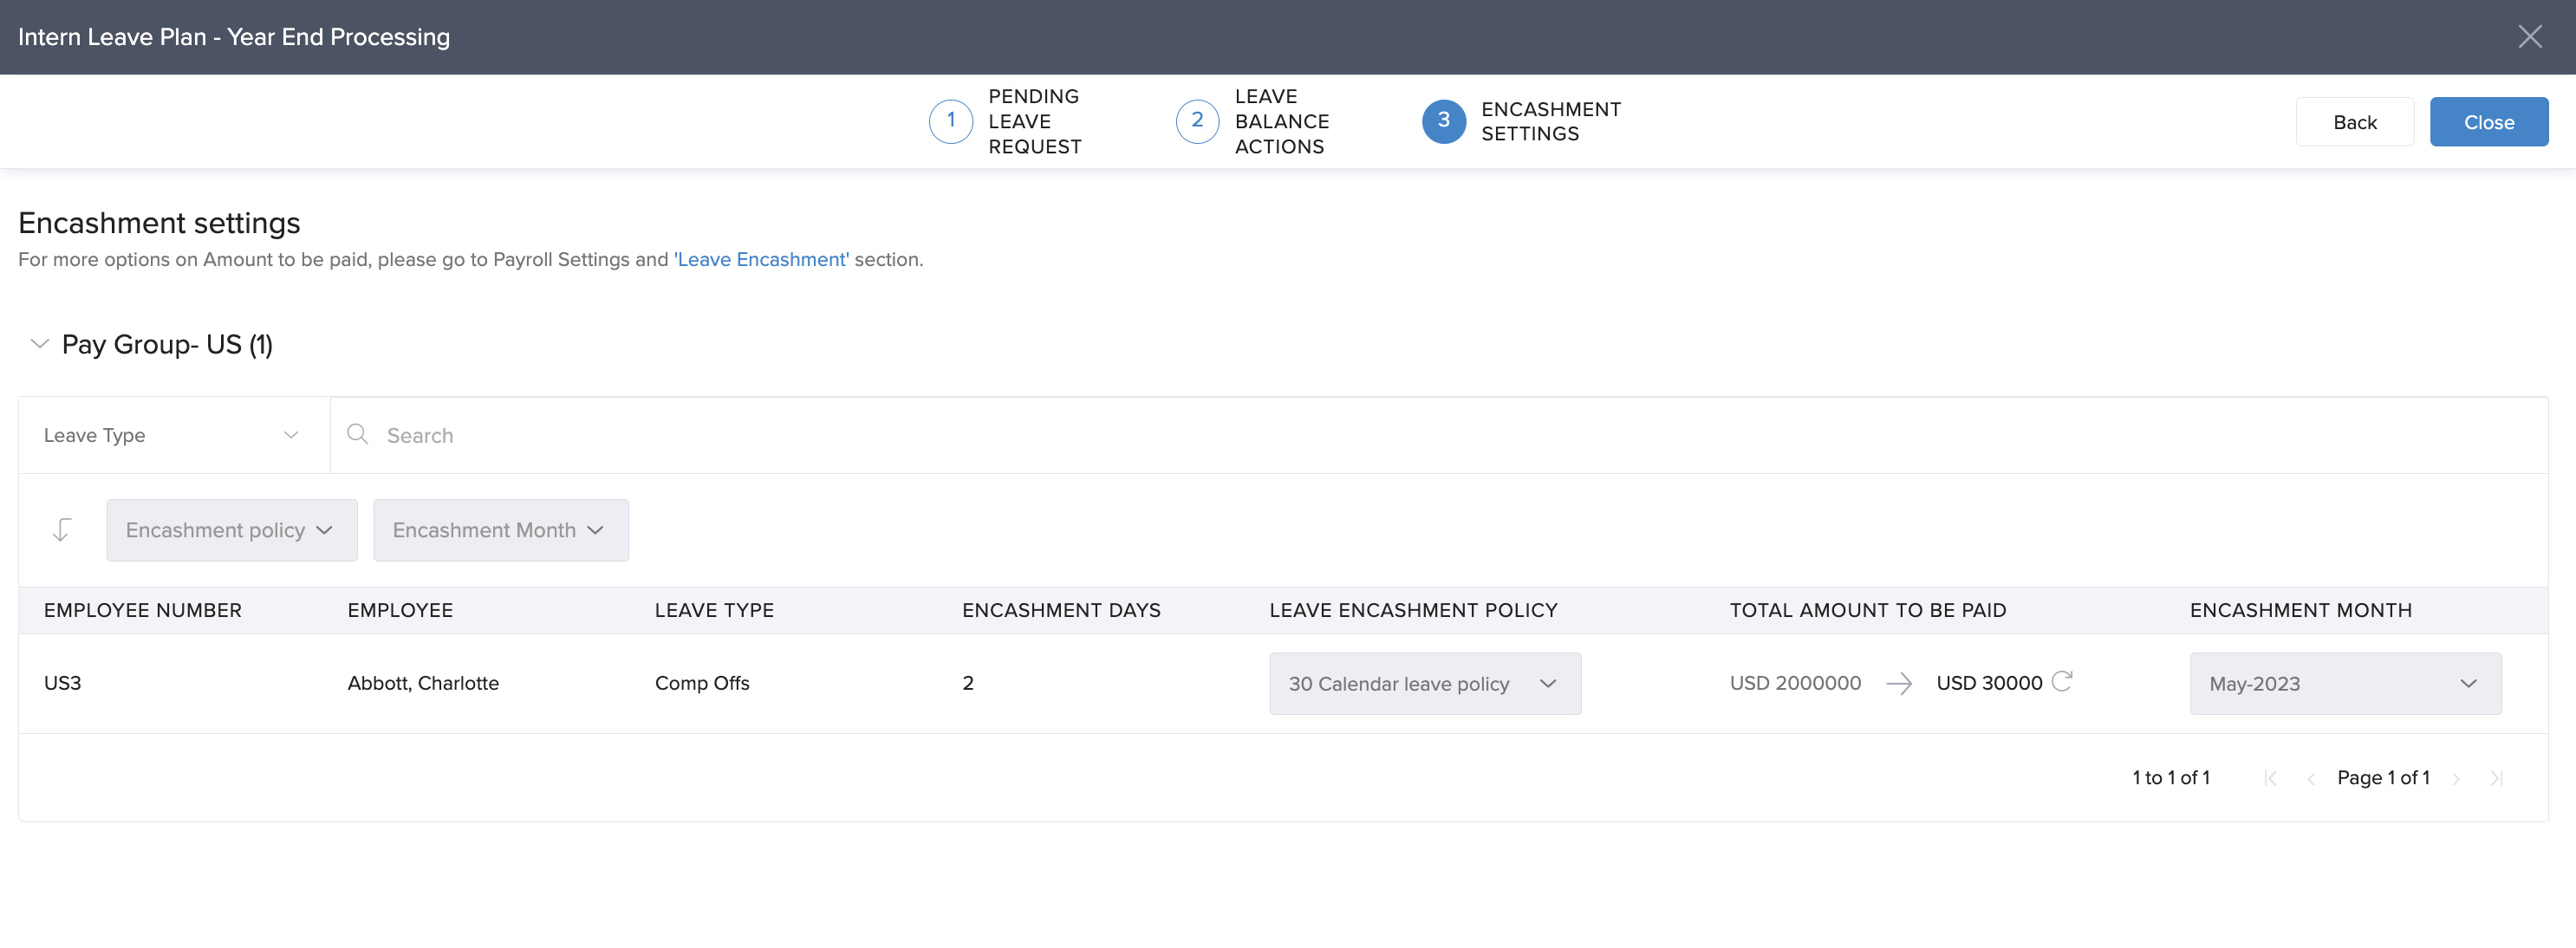Go to the previous page of results

2310,778
